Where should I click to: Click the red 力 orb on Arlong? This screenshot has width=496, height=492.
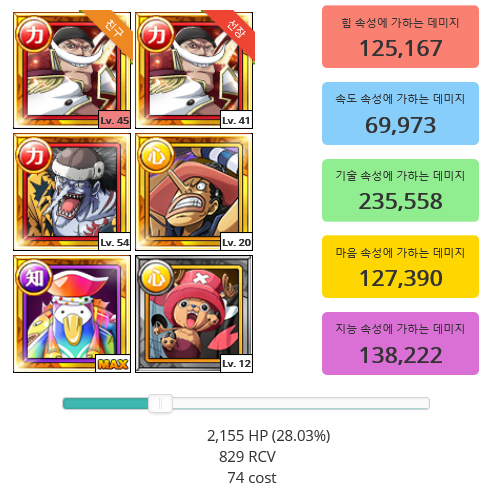(x=34, y=156)
